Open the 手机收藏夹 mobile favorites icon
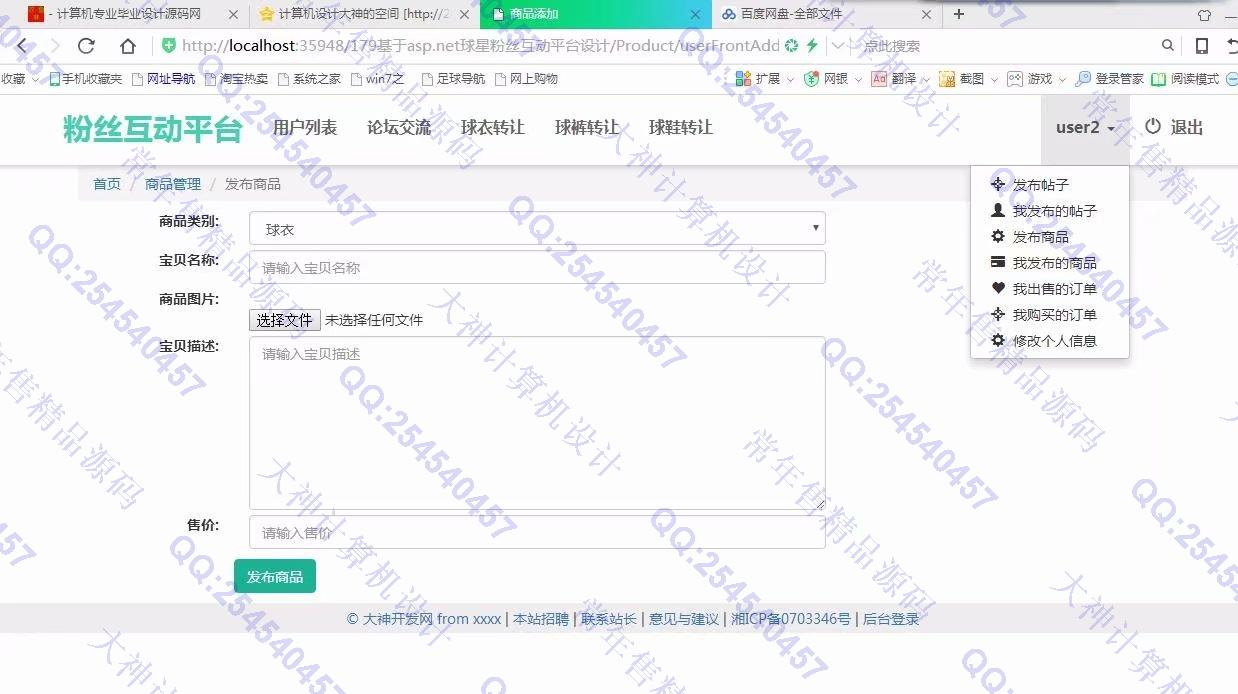 point(55,79)
